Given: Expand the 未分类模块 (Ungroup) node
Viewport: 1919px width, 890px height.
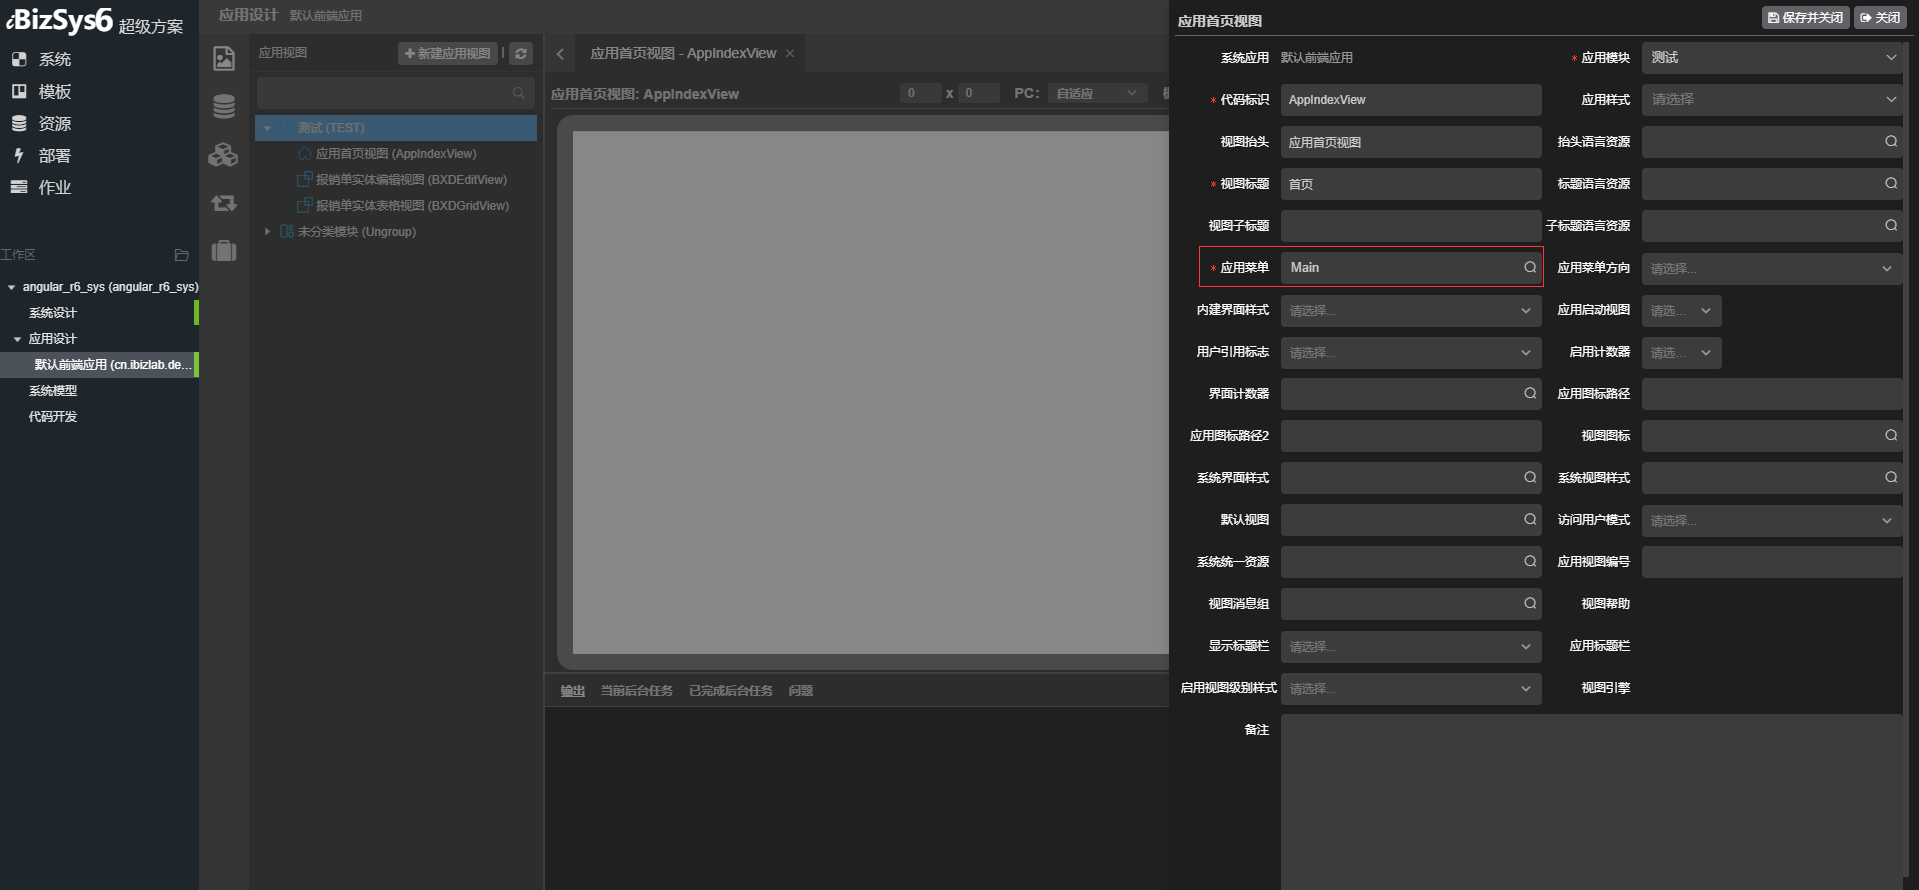Looking at the screenshot, I should click(267, 232).
